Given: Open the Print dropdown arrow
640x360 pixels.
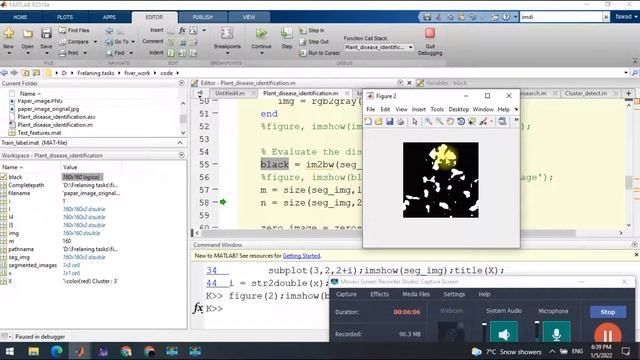Looking at the screenshot, I should 85,53.
